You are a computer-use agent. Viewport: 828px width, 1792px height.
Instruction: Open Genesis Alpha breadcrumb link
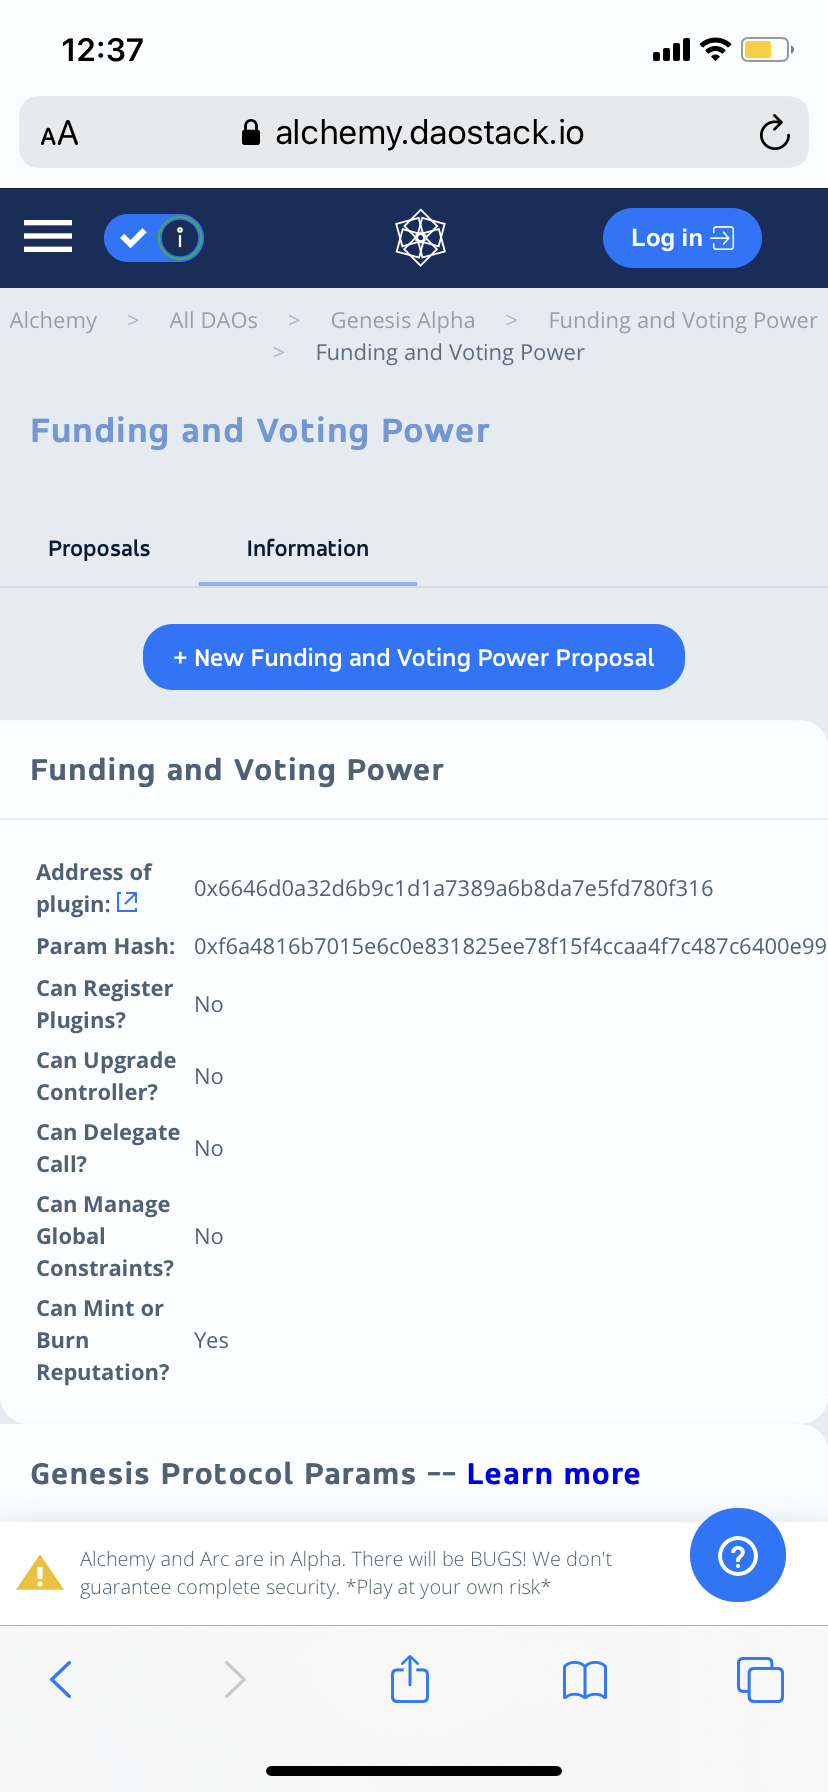coord(403,320)
